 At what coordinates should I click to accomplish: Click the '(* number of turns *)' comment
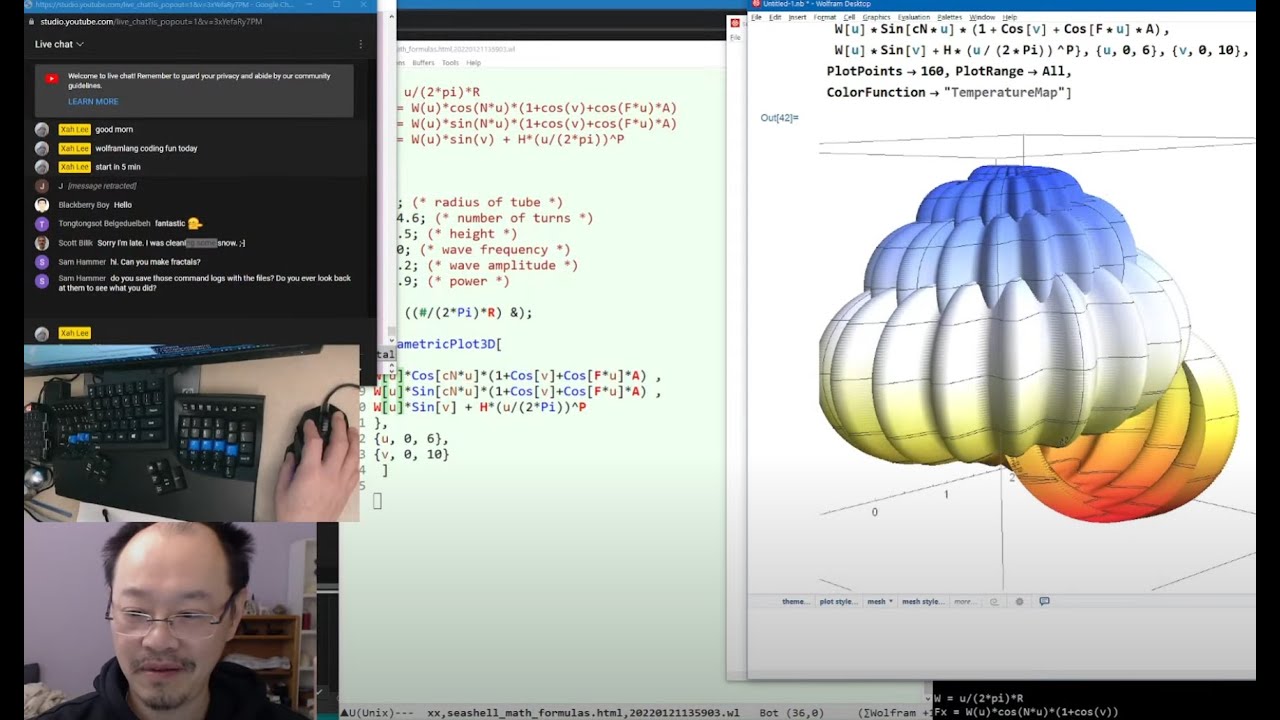coord(514,218)
